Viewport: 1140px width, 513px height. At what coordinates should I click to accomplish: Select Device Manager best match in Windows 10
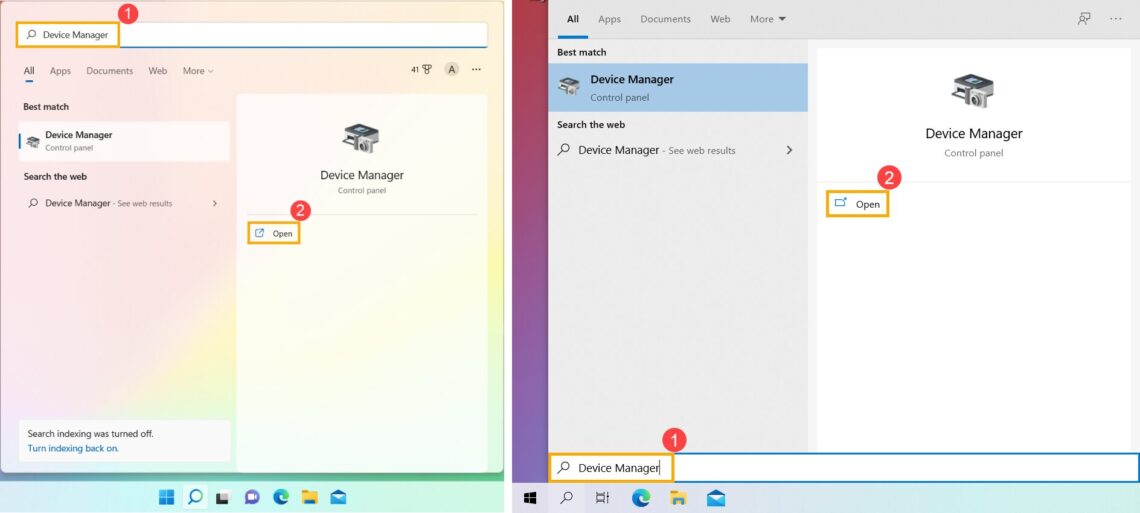coord(678,87)
